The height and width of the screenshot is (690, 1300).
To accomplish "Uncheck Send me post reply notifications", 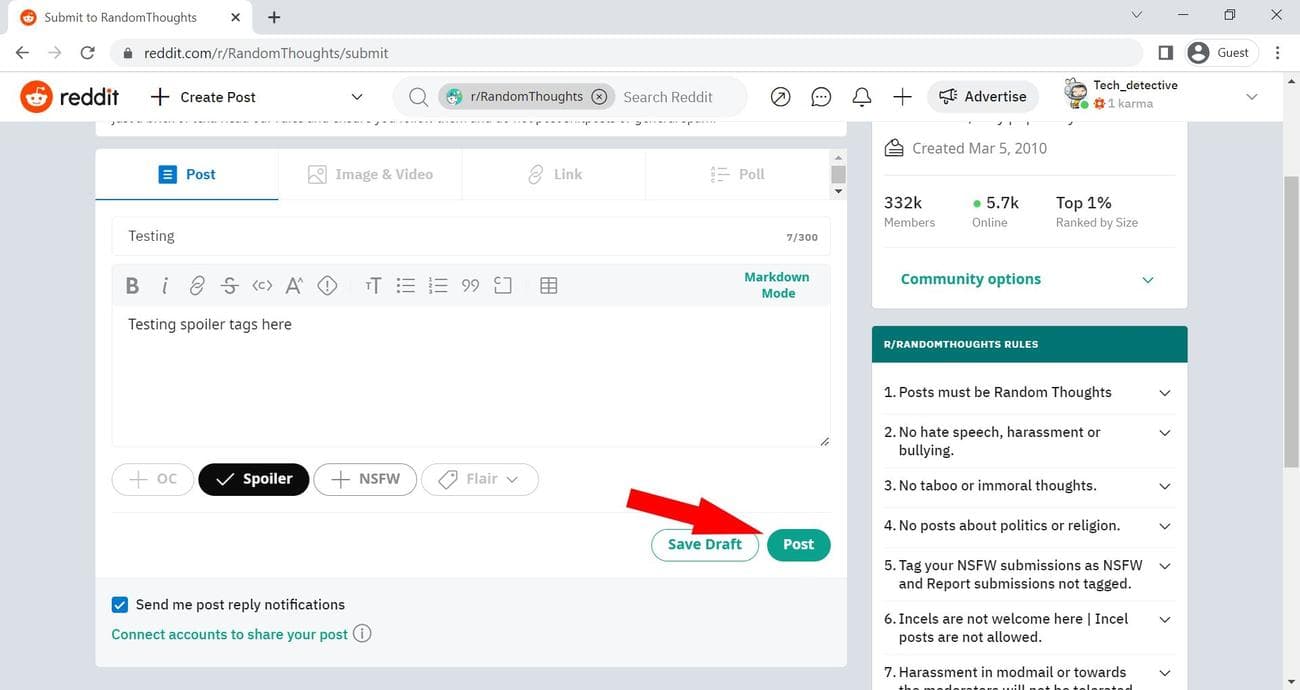I will click(120, 605).
